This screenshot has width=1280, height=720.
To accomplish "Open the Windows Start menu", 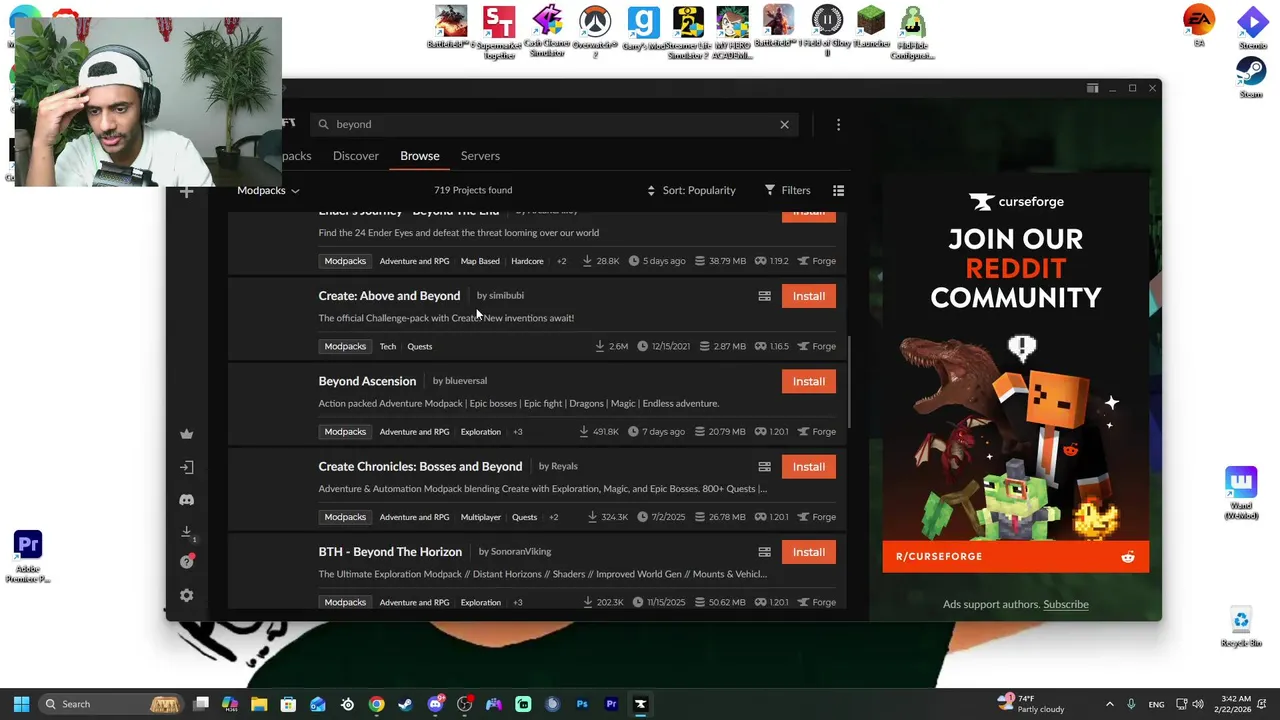I will pyautogui.click(x=21, y=704).
